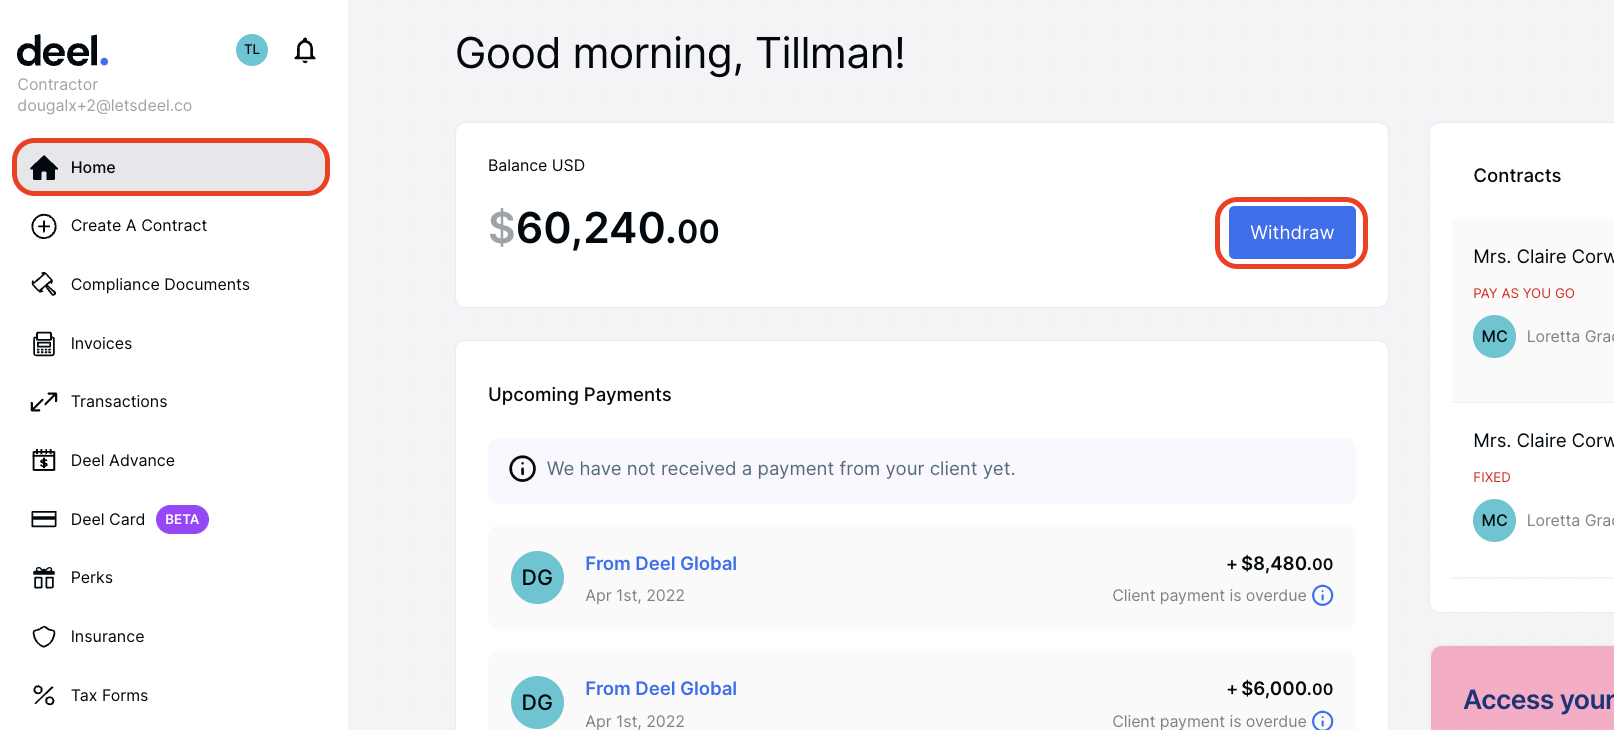Image resolution: width=1614 pixels, height=730 pixels.
Task: Click the Deel logo
Action: pos(62,51)
